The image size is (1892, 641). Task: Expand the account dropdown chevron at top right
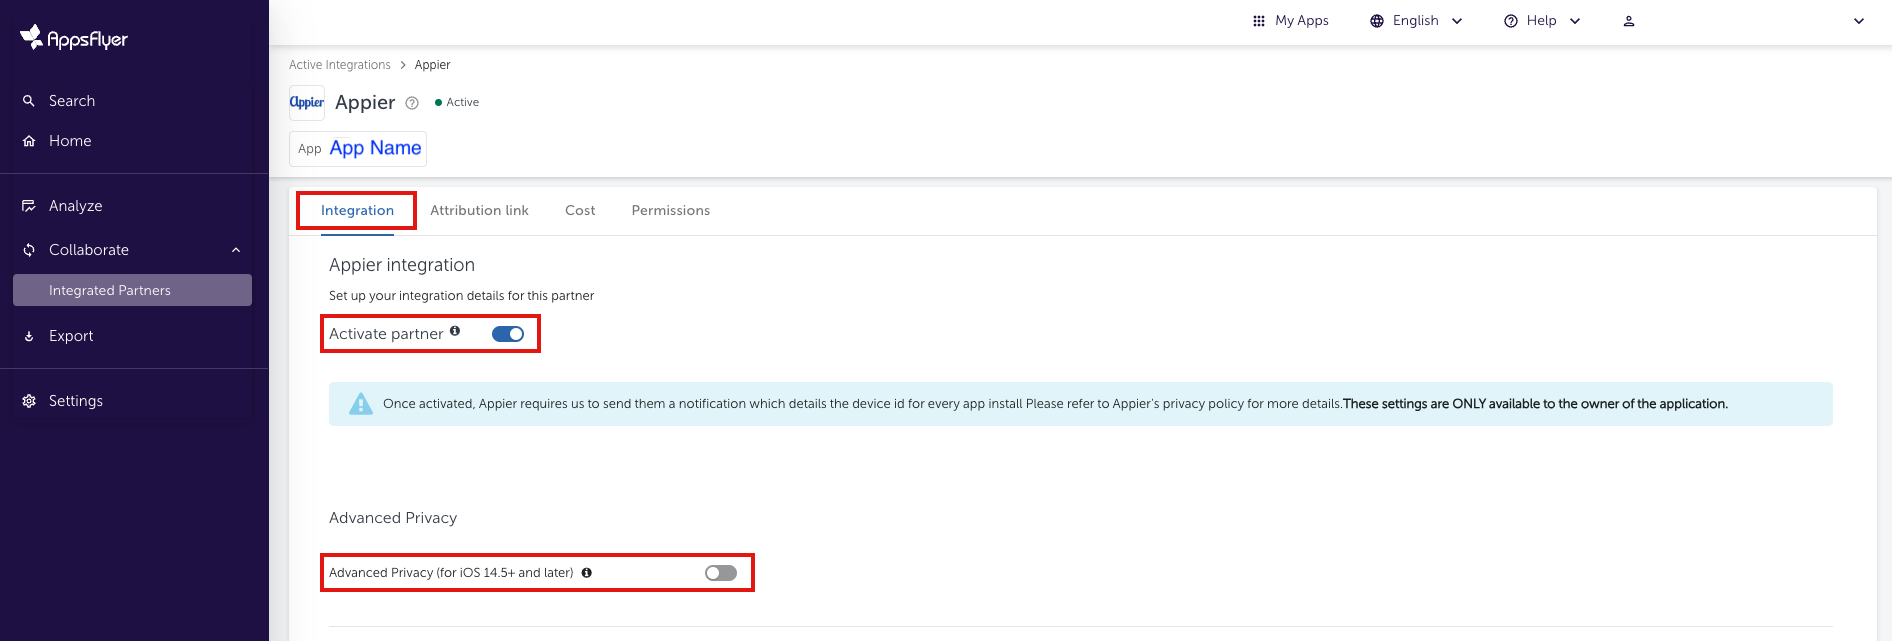point(1859,21)
